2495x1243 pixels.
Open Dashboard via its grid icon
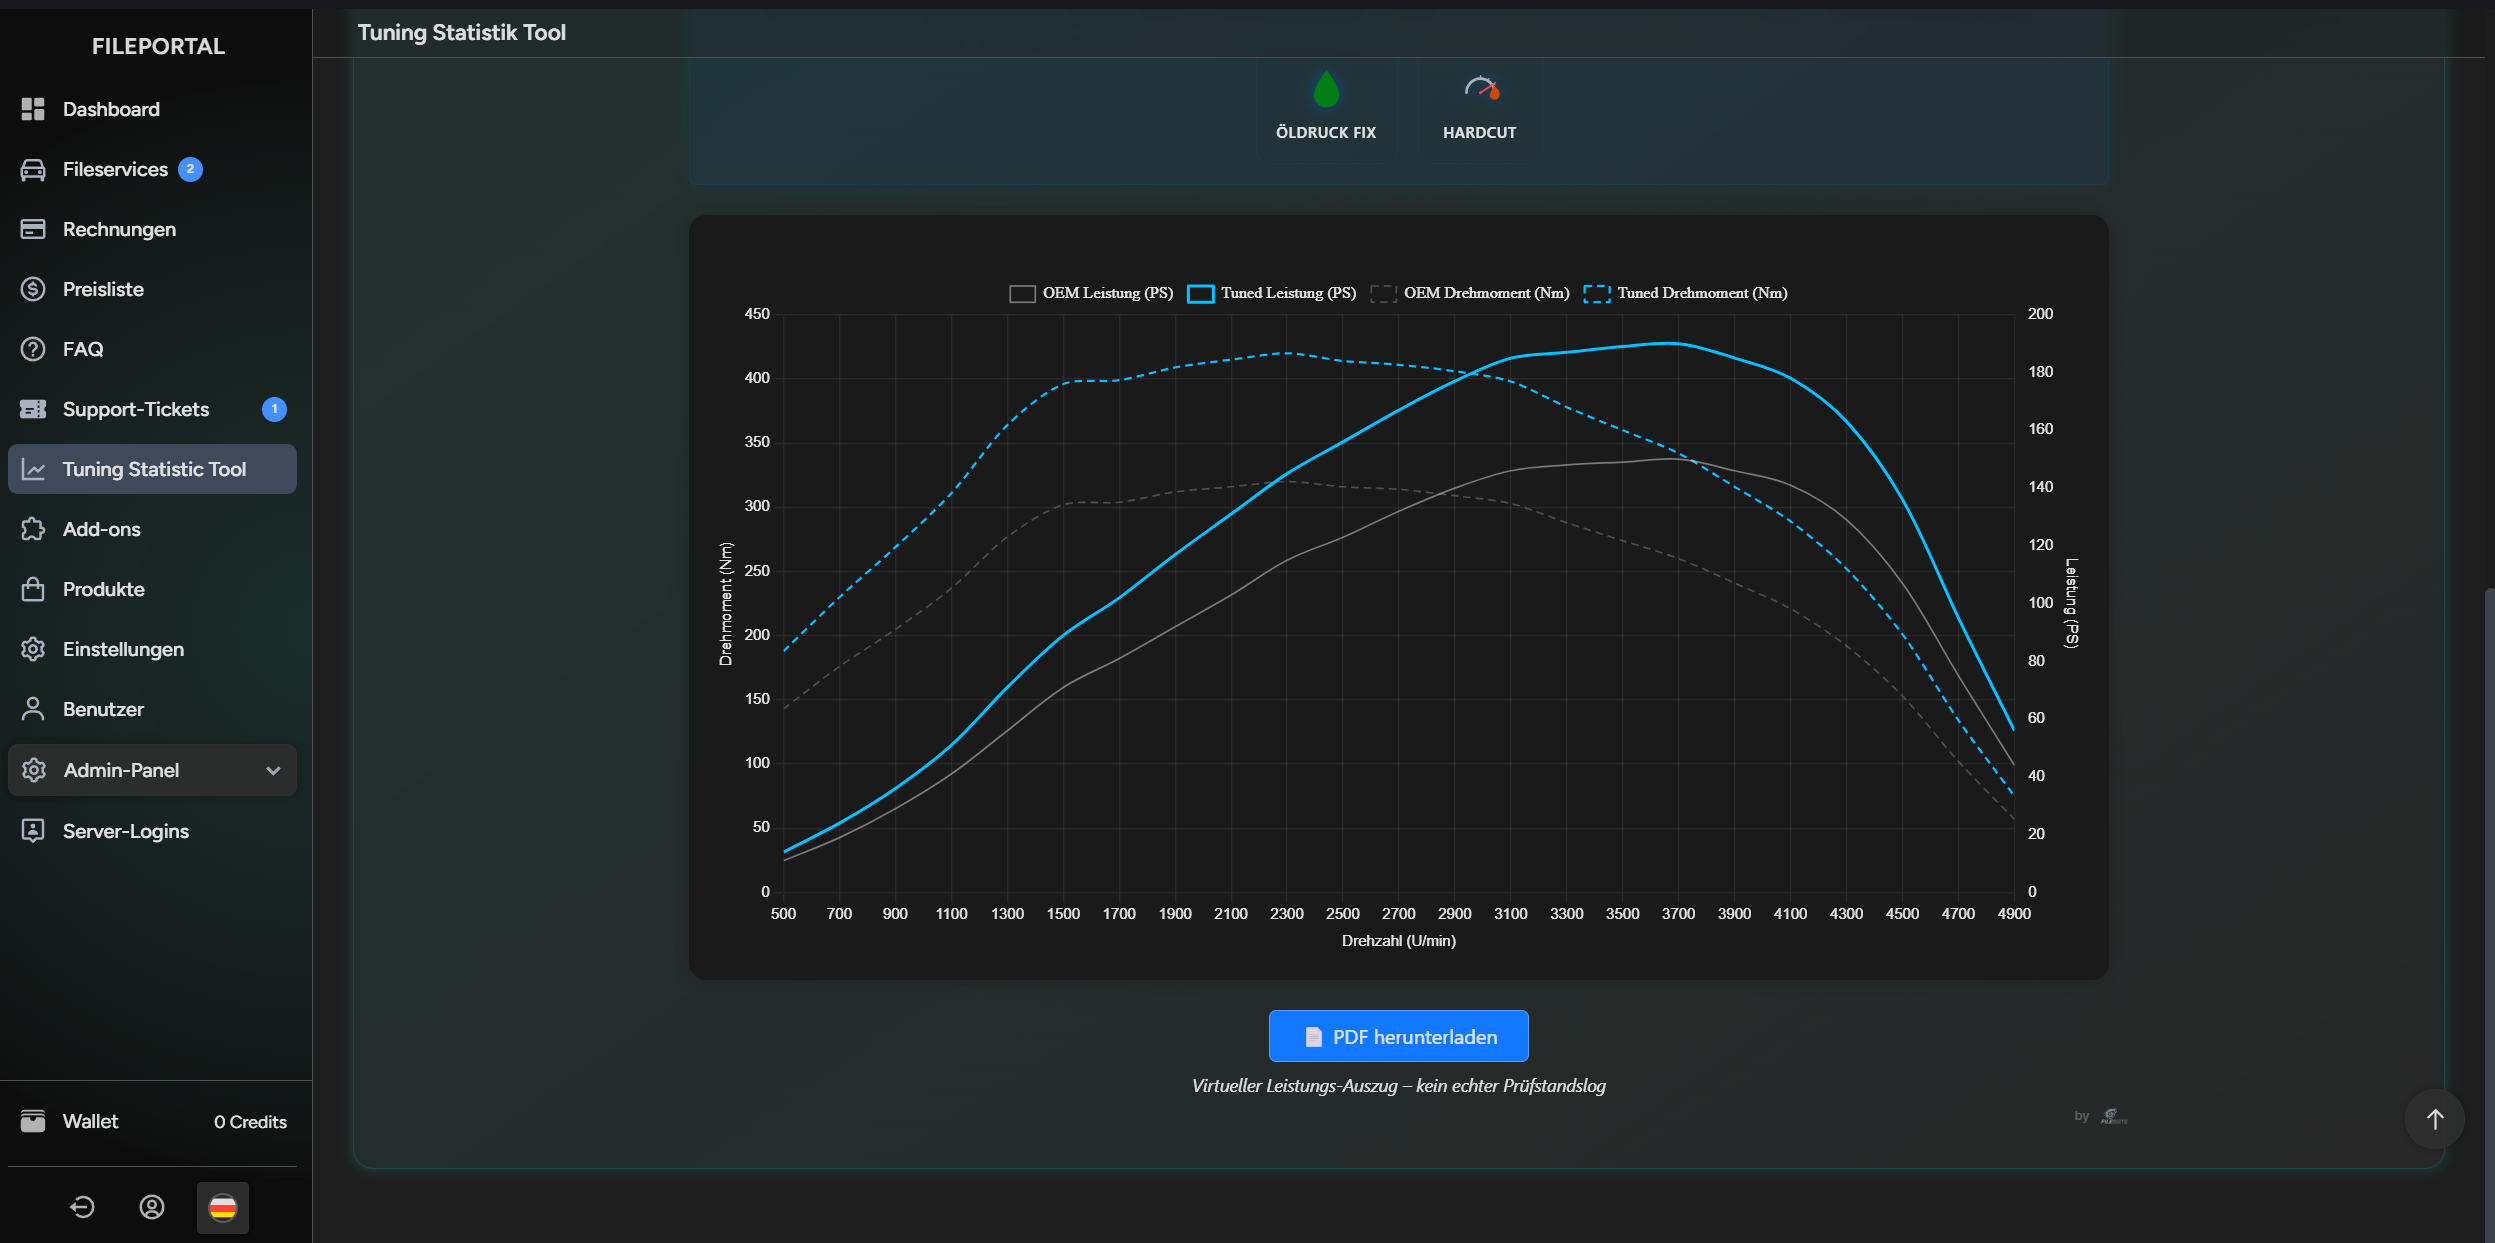(34, 109)
